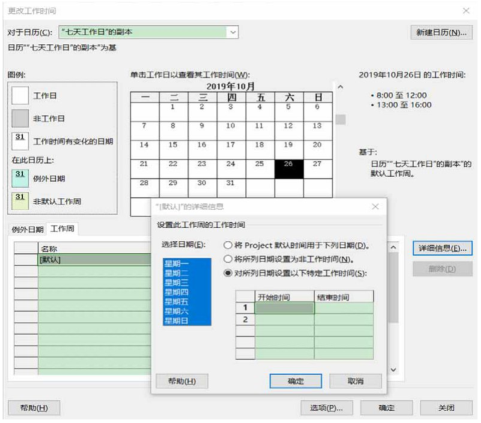Close the 更改工作时间 window
The height and width of the screenshot is (423, 481).
pyautogui.click(x=466, y=11)
